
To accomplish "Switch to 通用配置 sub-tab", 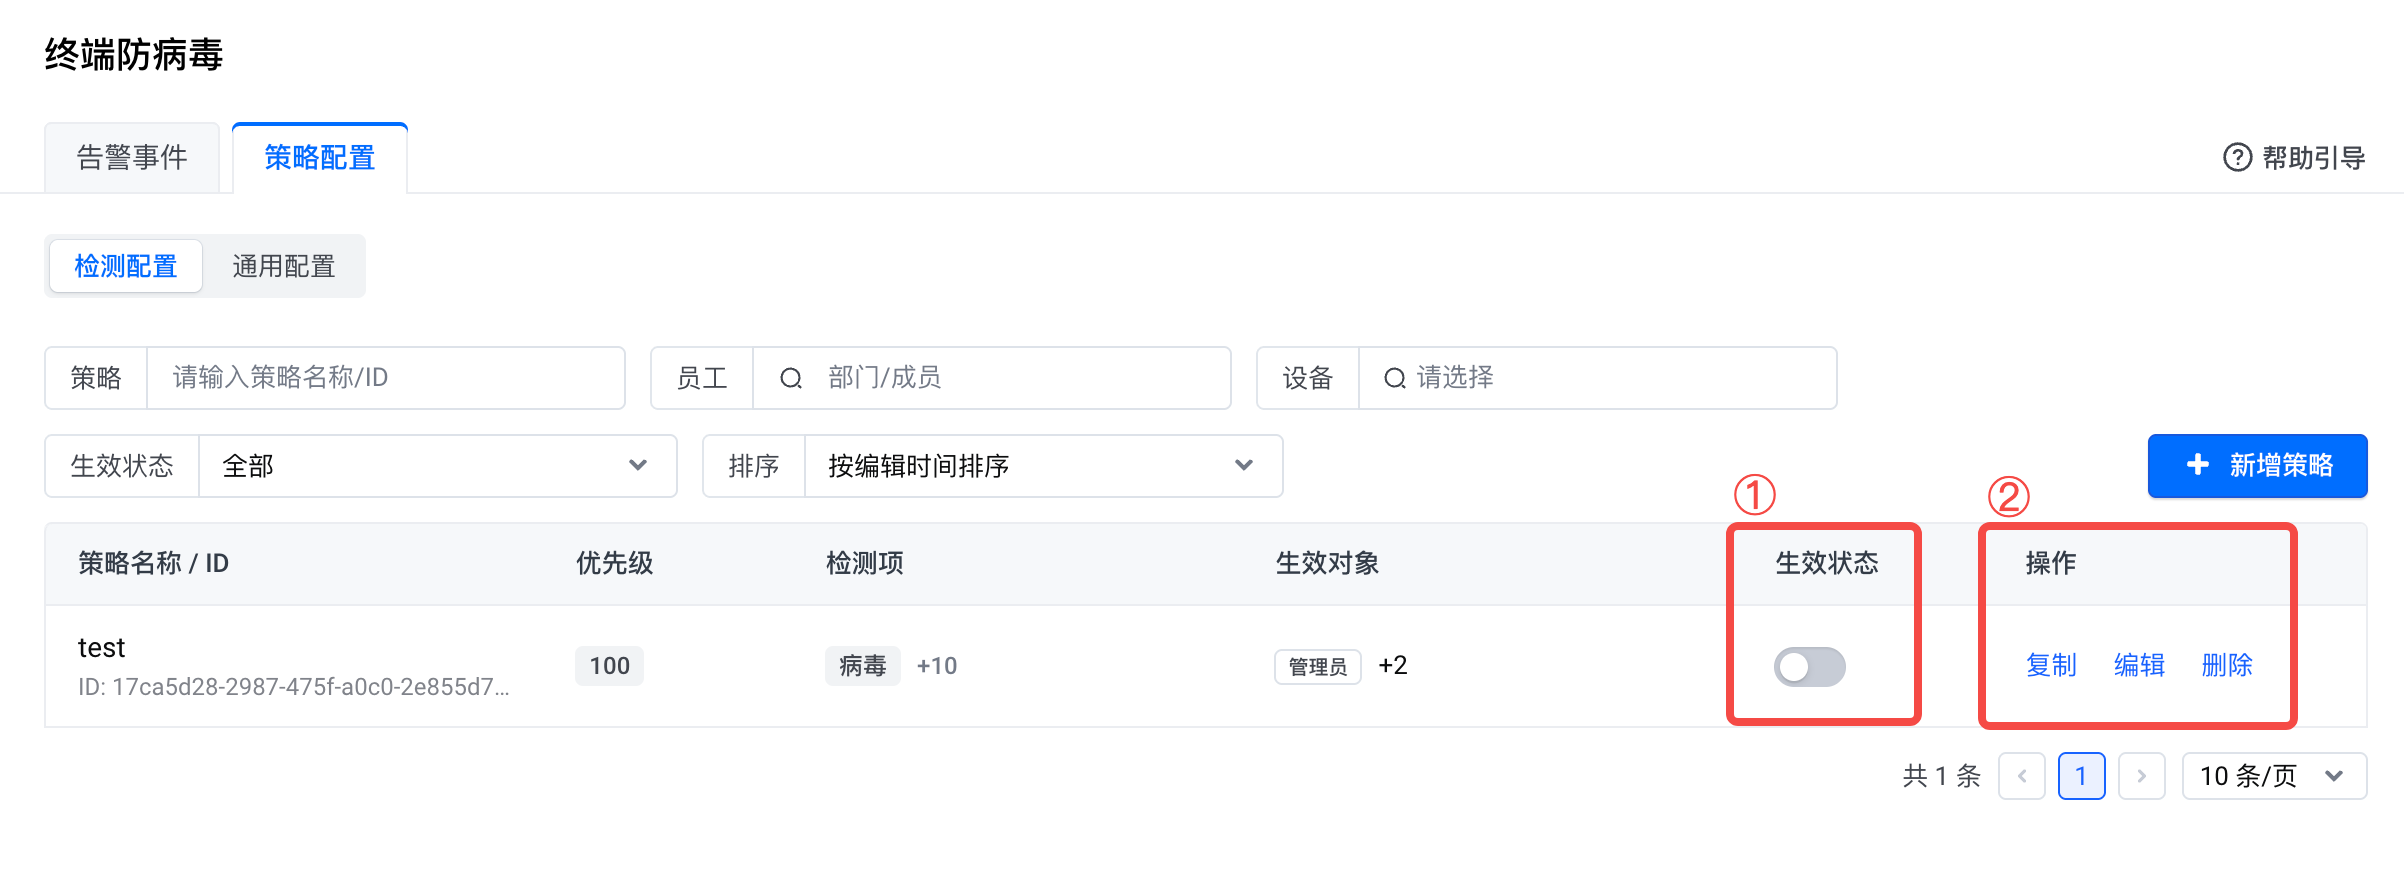I will tap(284, 266).
